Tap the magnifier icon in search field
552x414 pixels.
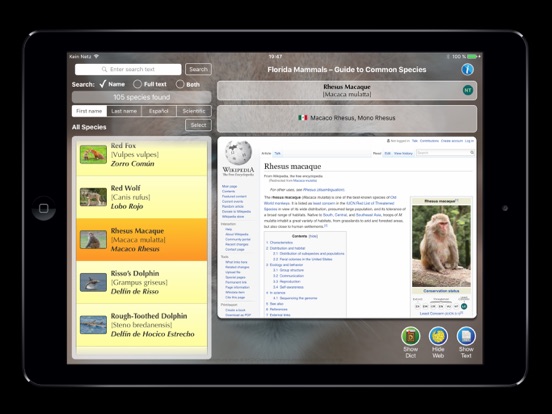tap(104, 69)
